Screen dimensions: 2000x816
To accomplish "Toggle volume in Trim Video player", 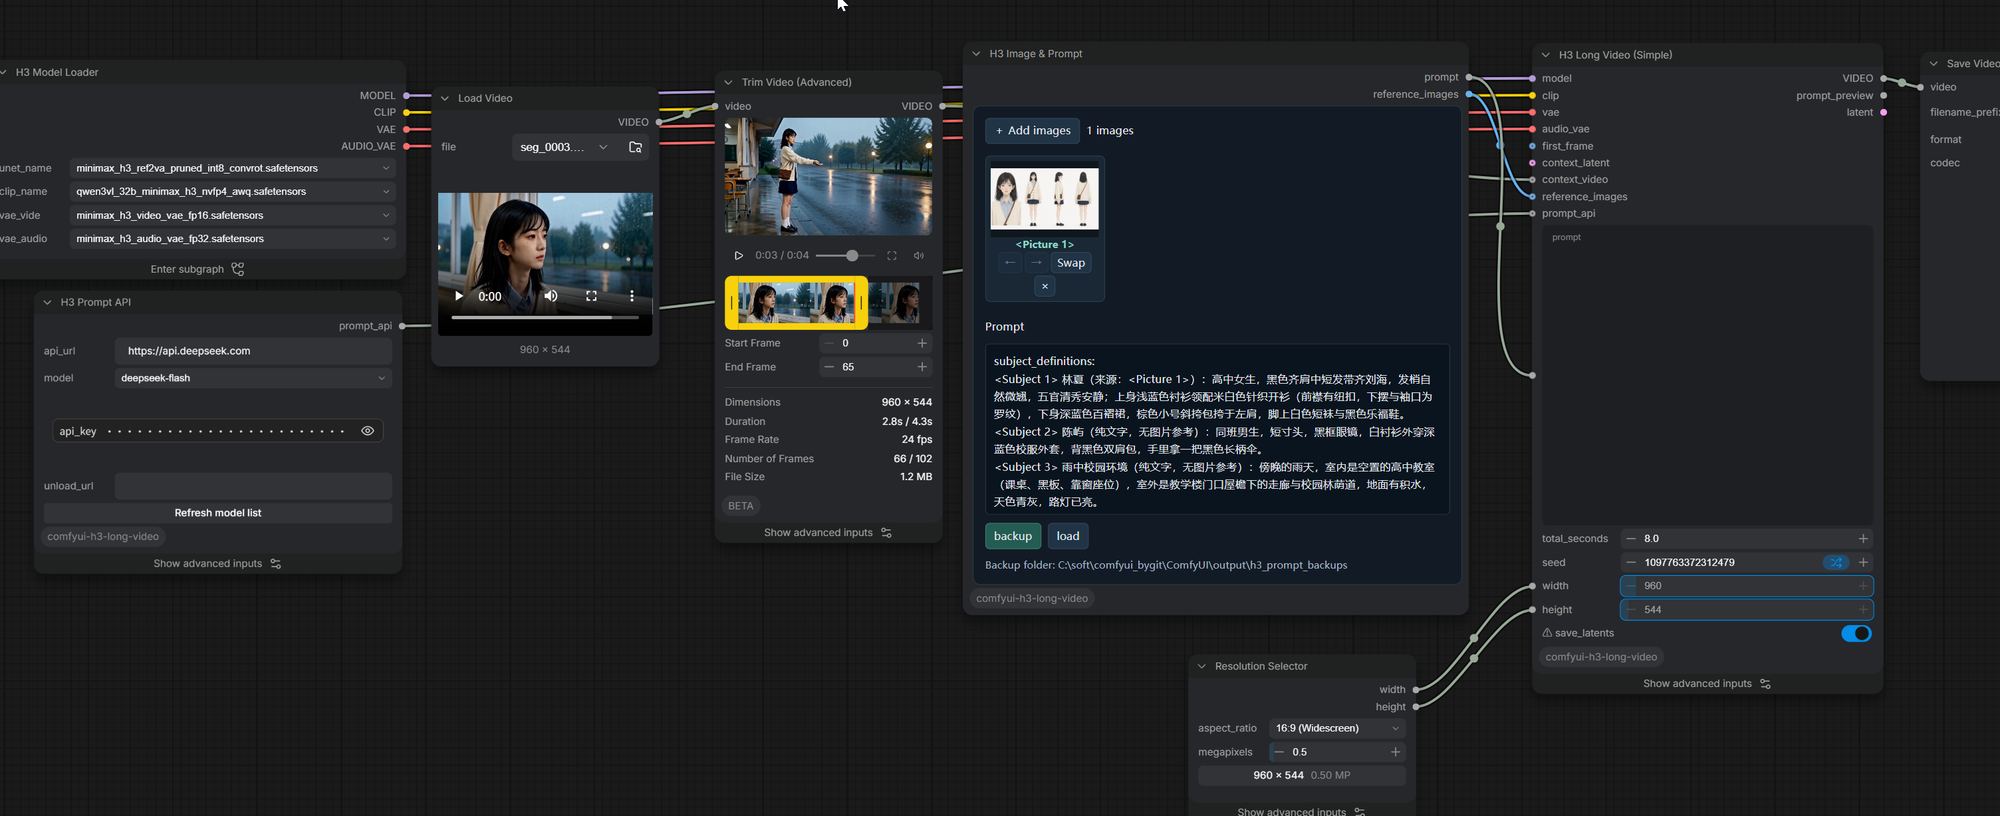I will (x=919, y=255).
